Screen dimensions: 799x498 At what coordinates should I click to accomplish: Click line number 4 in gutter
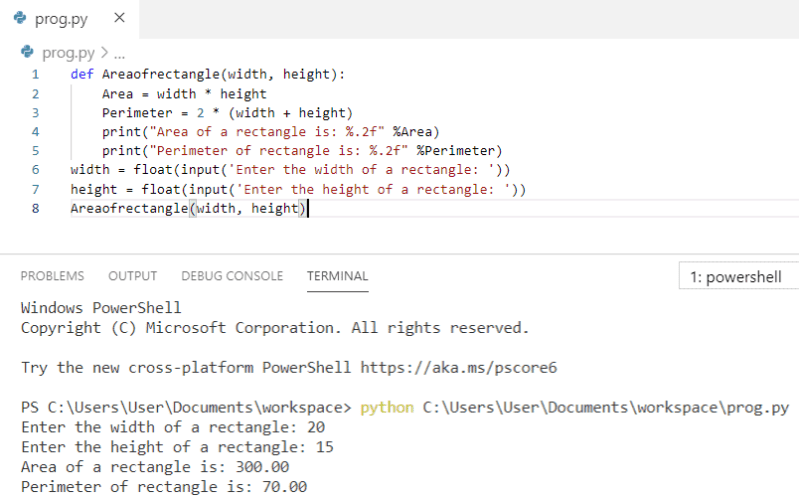35,132
